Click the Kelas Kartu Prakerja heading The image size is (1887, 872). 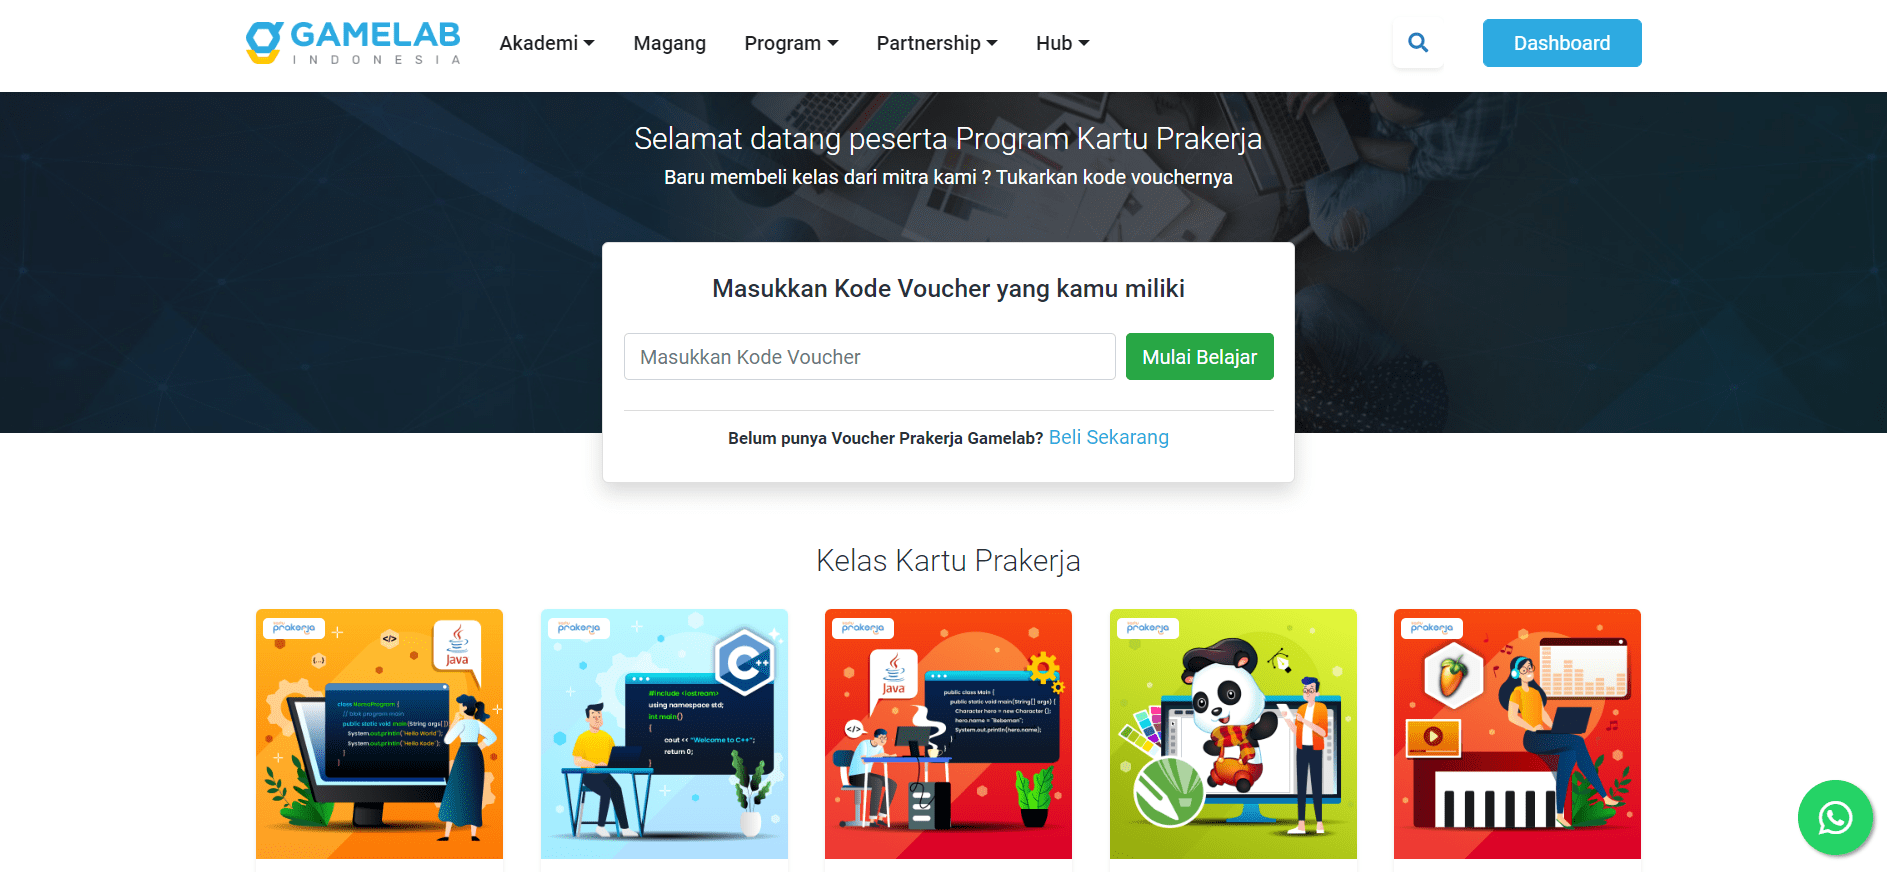(948, 560)
